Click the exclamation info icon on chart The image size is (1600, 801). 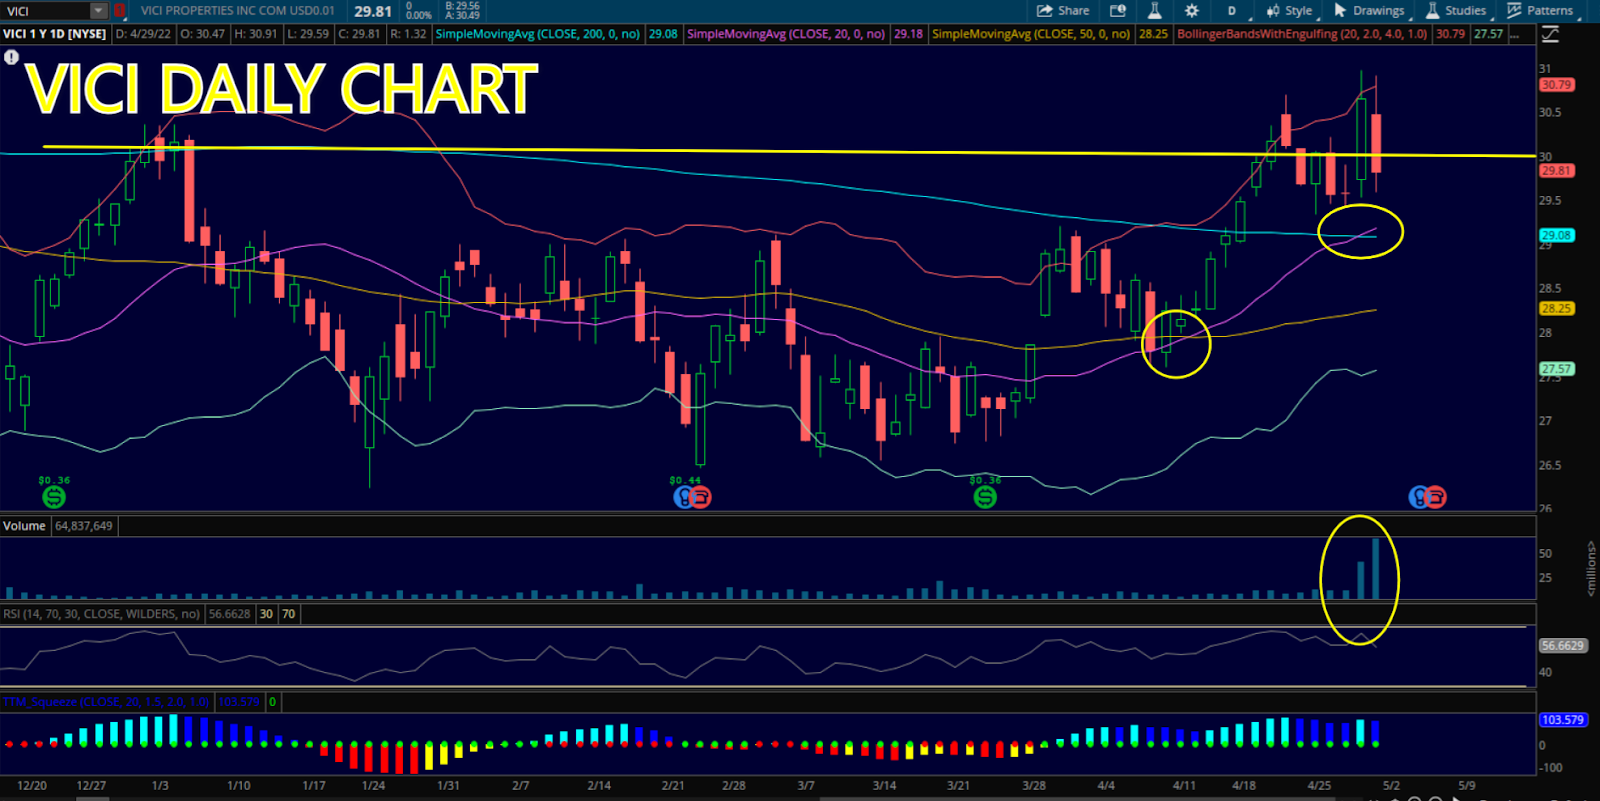click(11, 57)
